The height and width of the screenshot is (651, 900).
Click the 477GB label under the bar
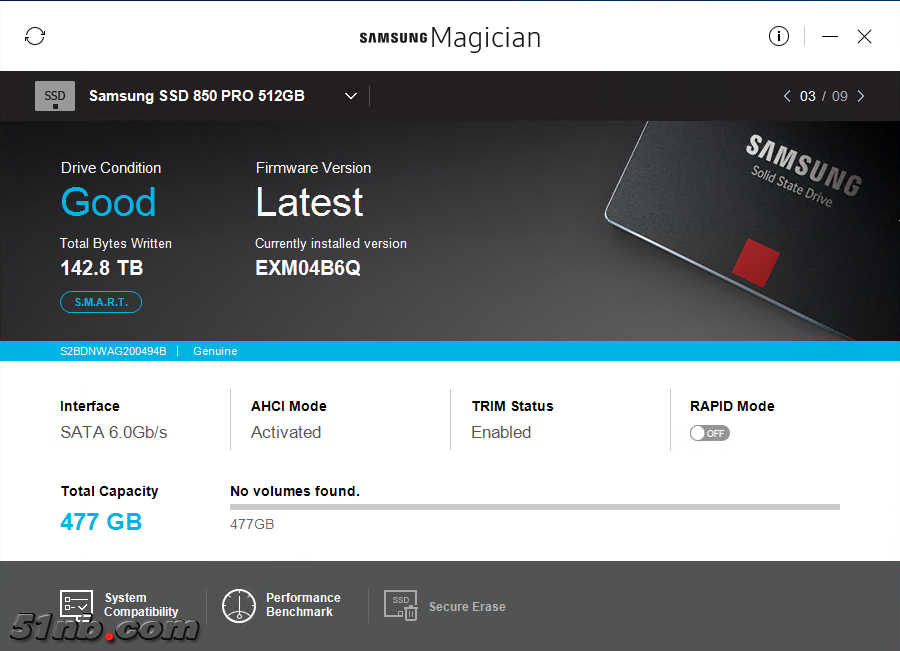coord(252,524)
